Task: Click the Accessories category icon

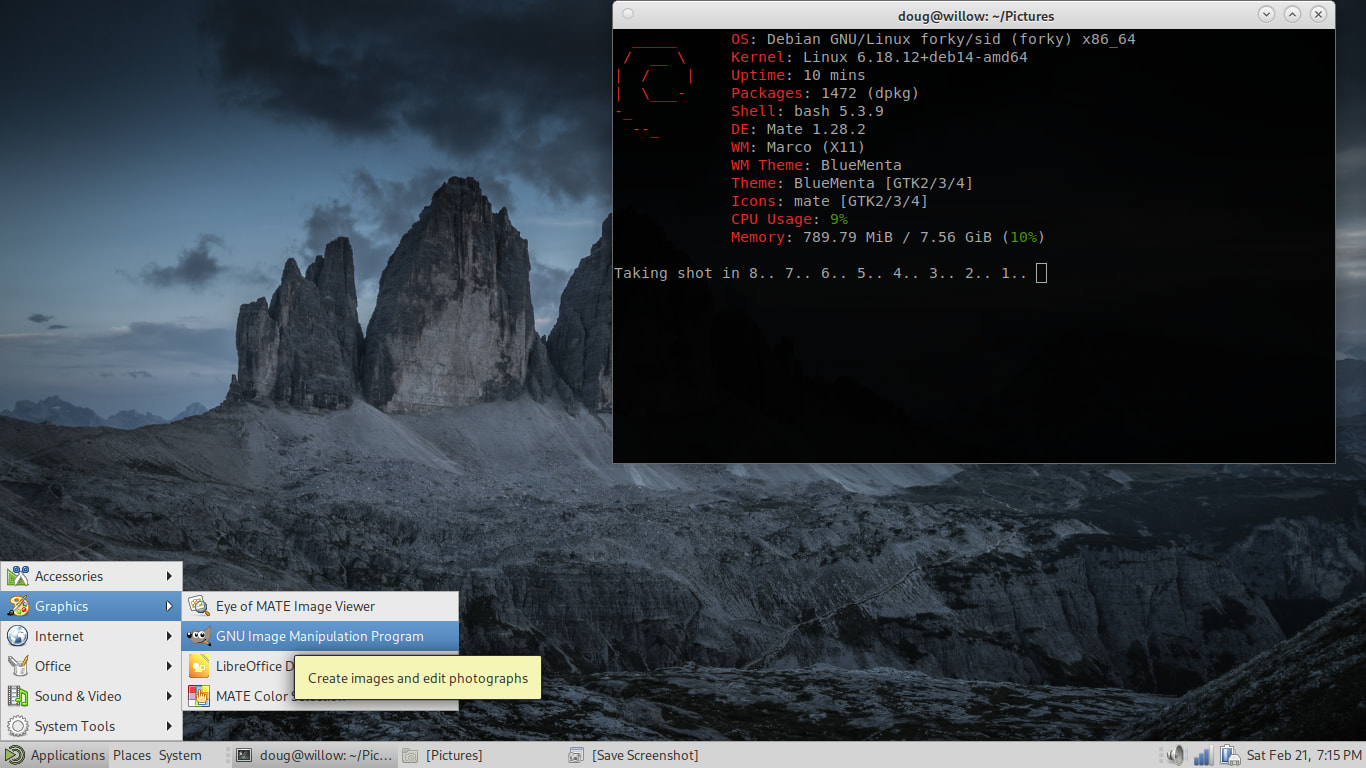Action: point(18,576)
